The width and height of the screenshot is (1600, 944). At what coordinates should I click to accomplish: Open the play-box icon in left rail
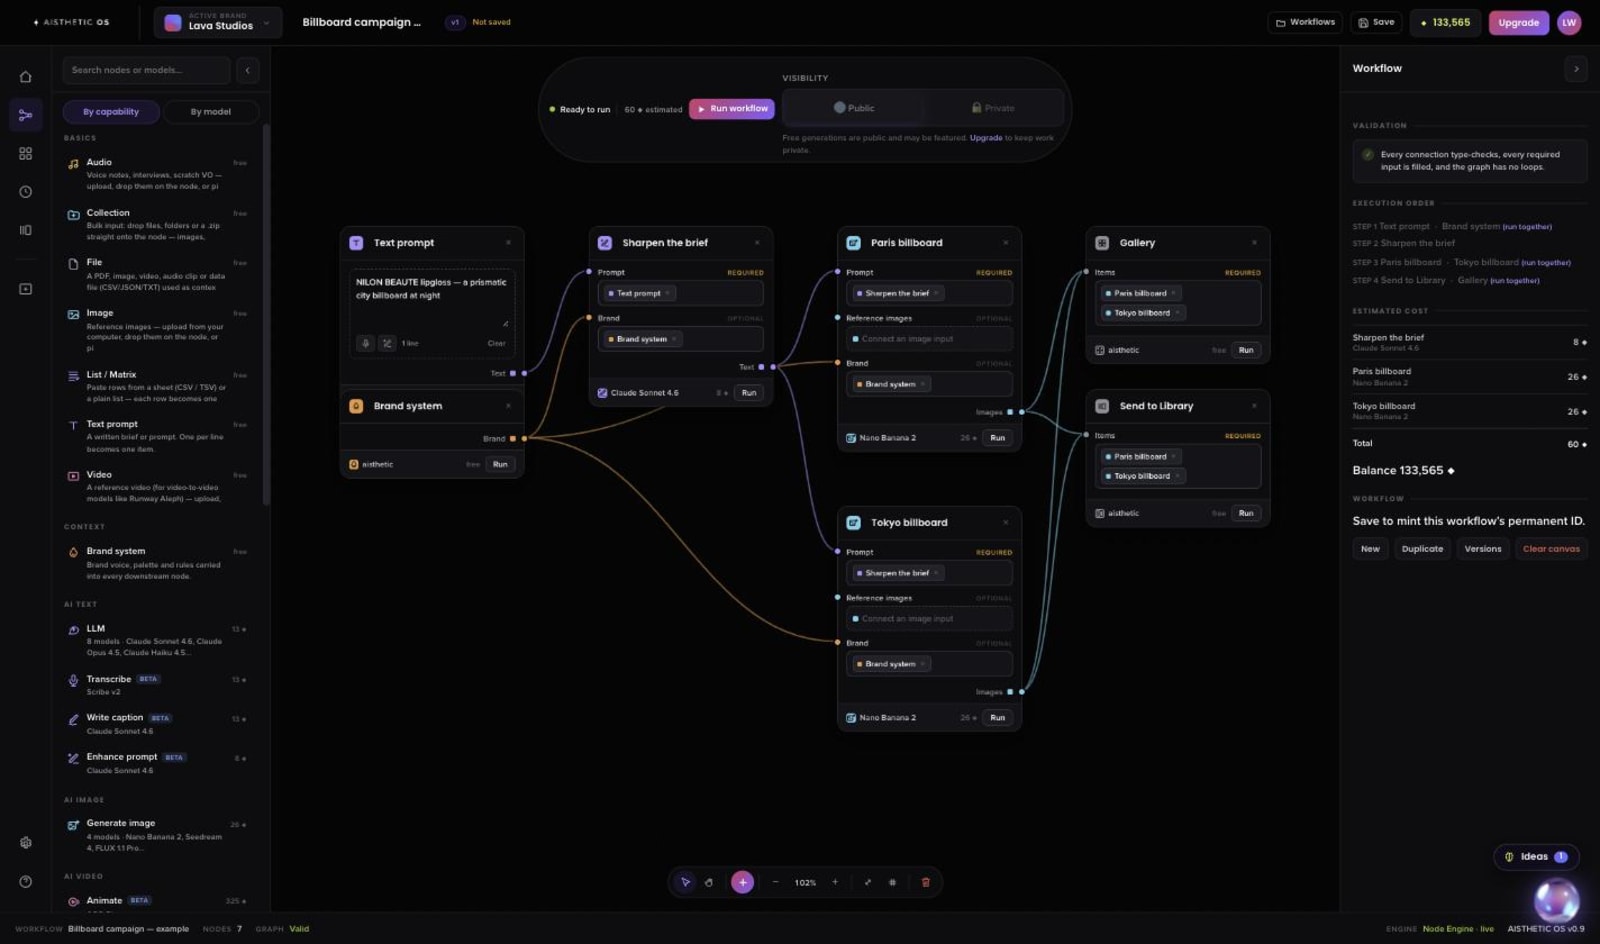pos(25,289)
